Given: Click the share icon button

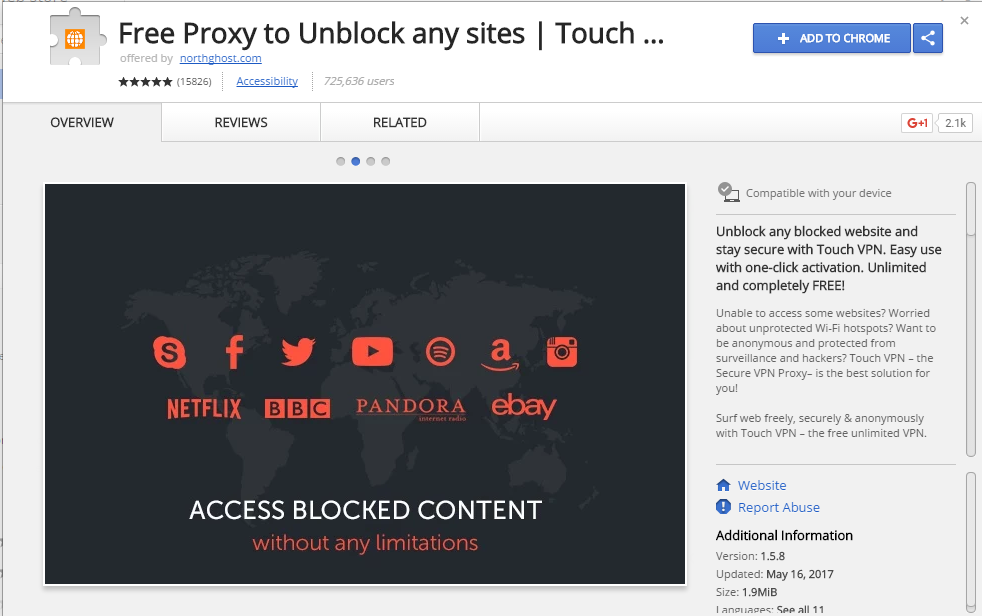Looking at the screenshot, I should point(928,38).
